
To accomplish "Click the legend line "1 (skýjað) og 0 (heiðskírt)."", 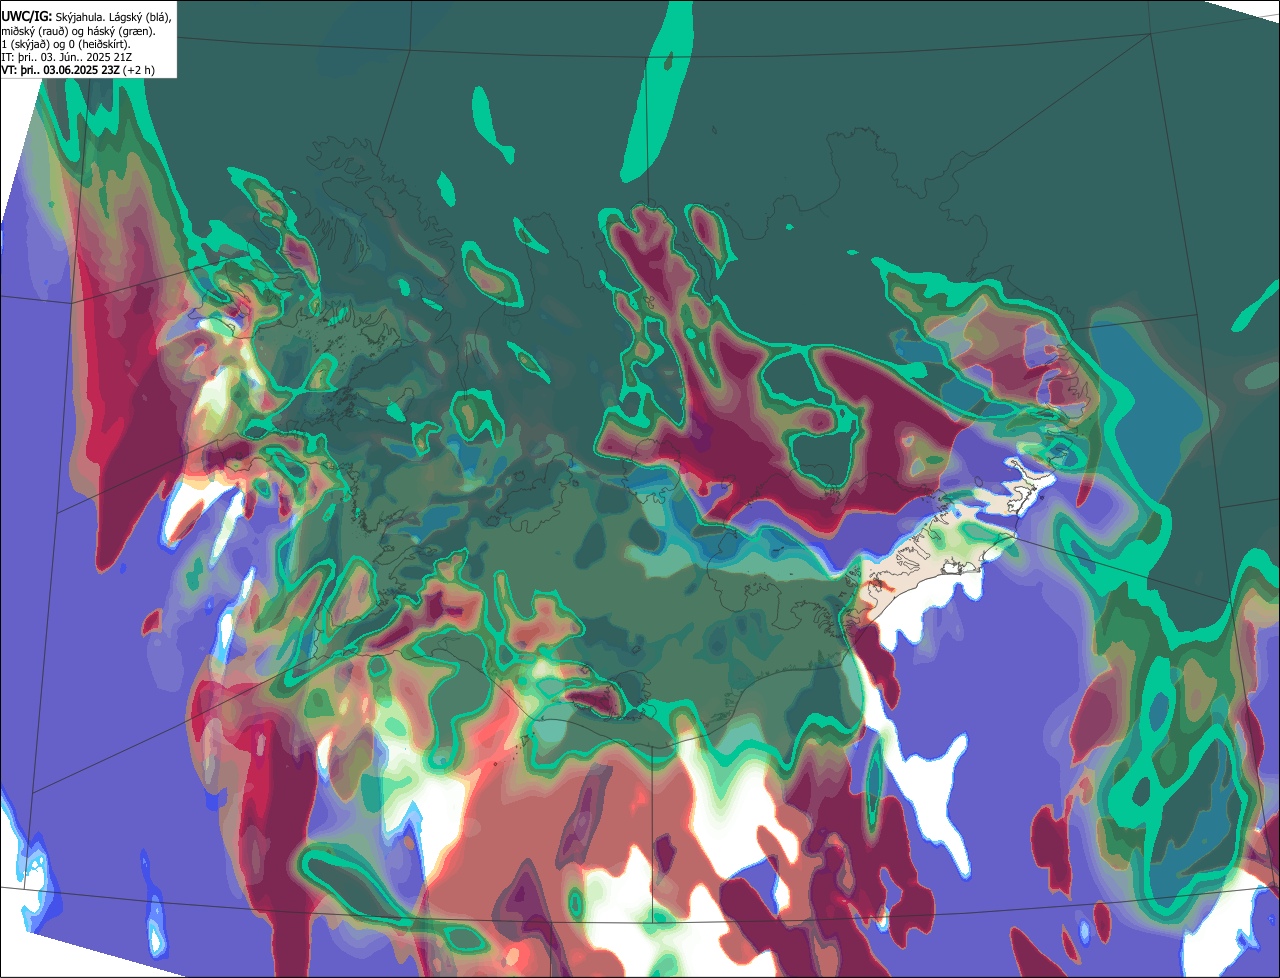I will coord(66,43).
